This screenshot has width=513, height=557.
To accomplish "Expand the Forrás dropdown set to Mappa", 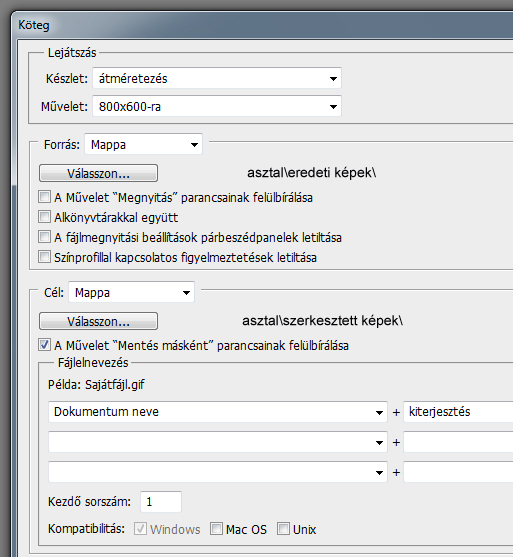I will [143, 144].
